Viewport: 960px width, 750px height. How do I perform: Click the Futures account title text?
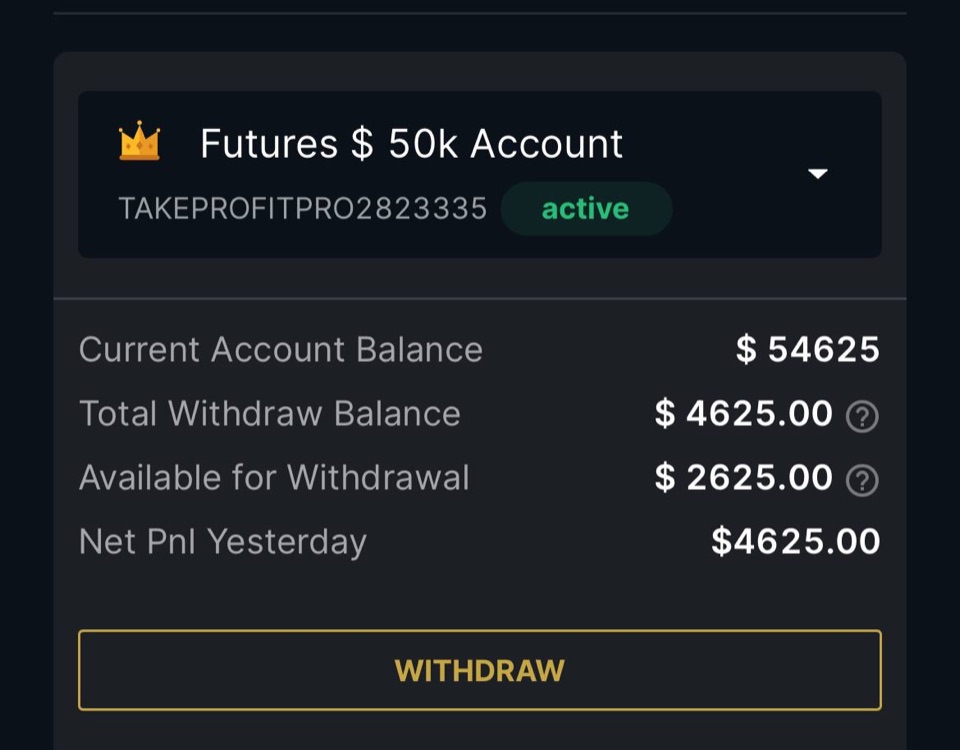point(411,144)
